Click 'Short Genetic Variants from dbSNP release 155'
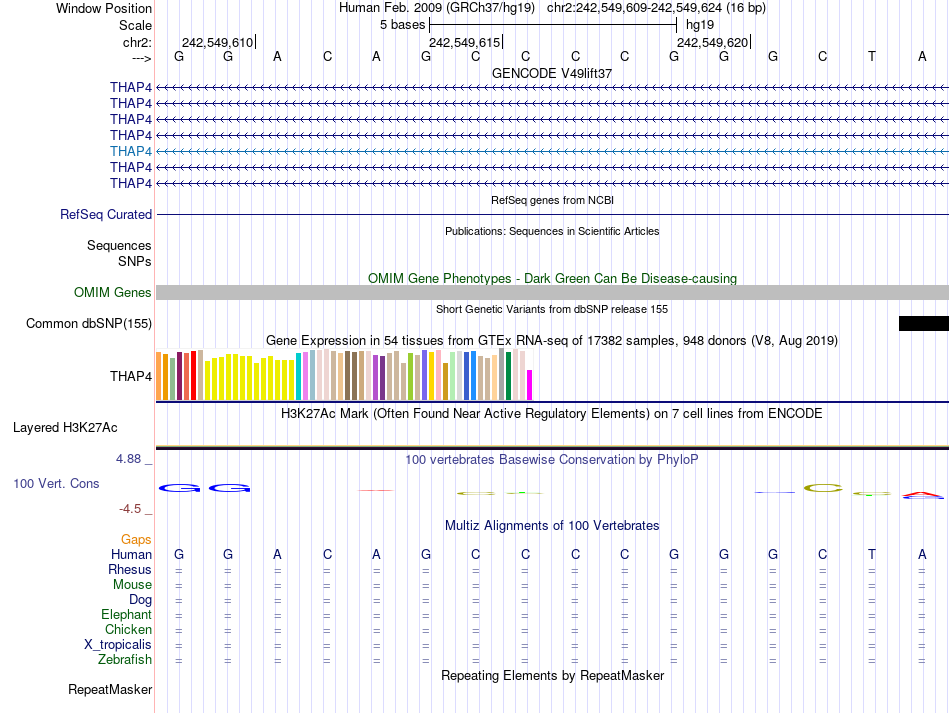 coord(552,309)
